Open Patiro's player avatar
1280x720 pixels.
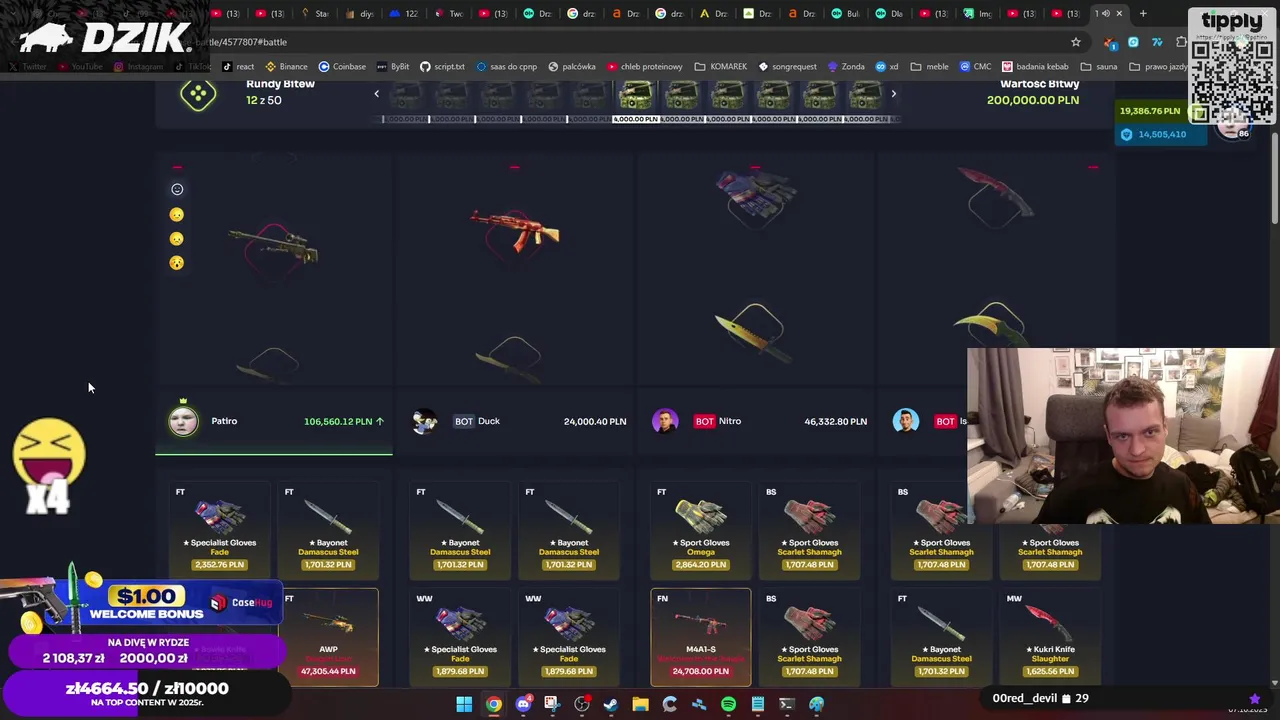tap(183, 421)
